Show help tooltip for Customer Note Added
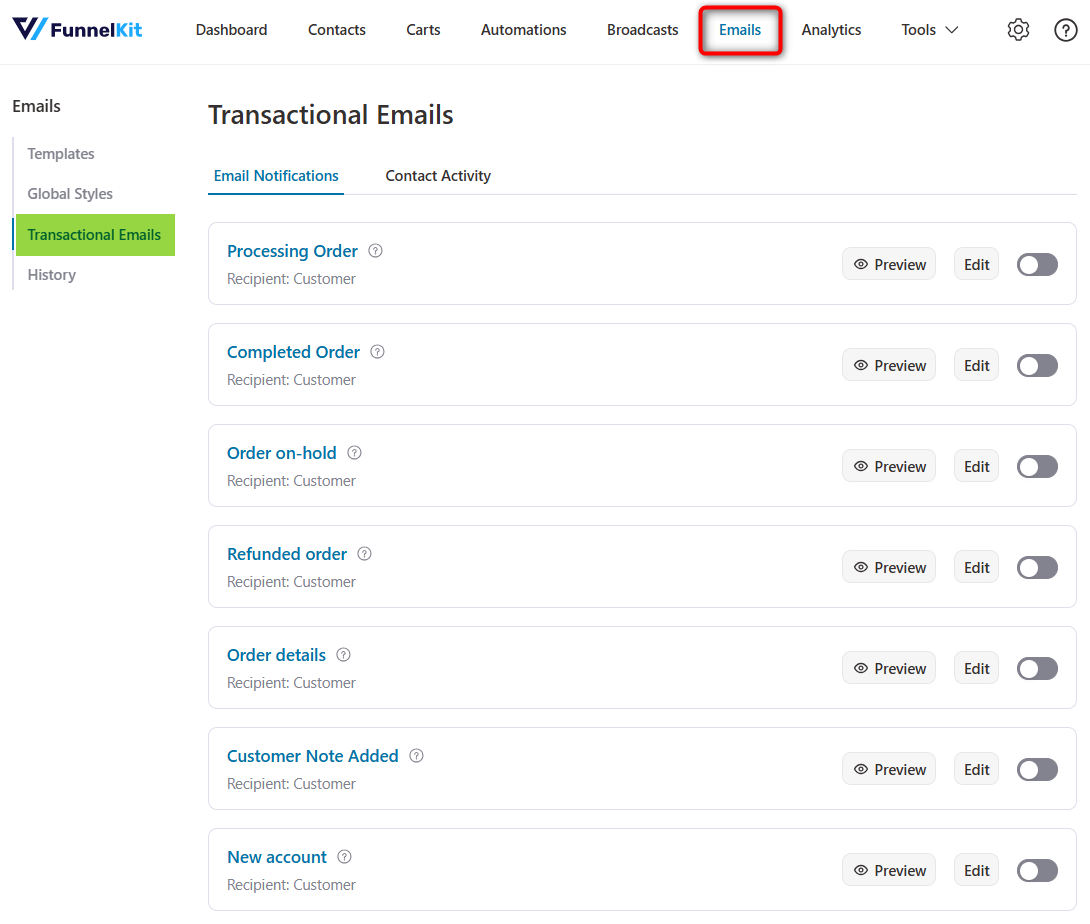 click(416, 756)
